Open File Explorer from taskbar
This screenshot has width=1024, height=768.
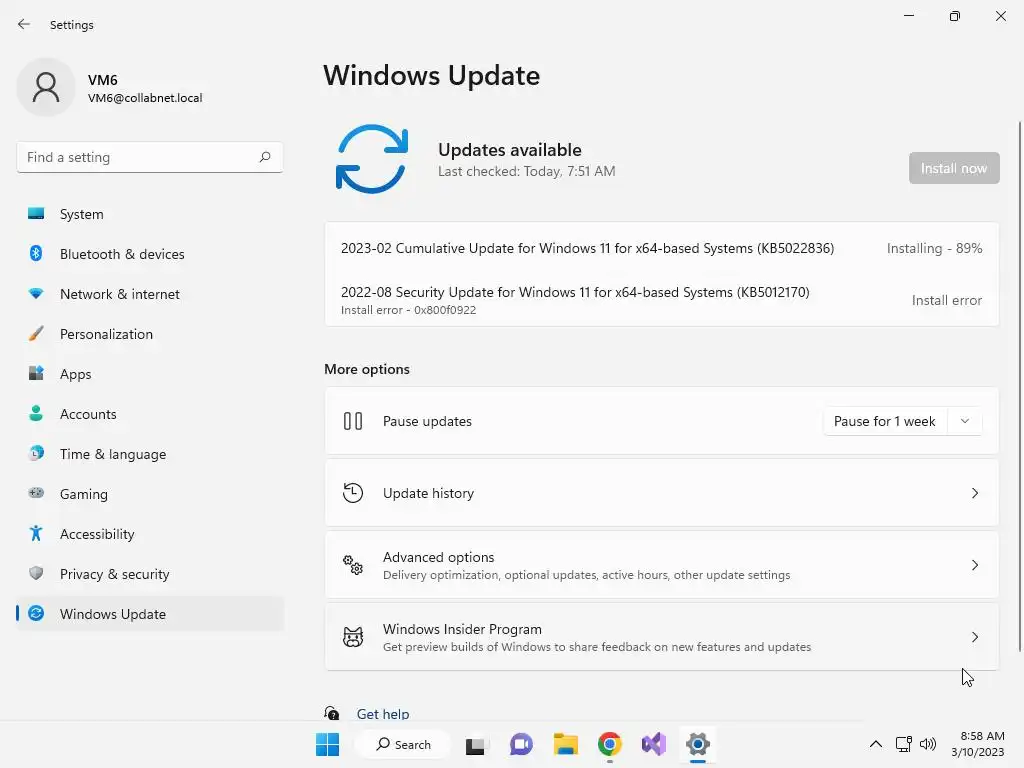[x=566, y=744]
